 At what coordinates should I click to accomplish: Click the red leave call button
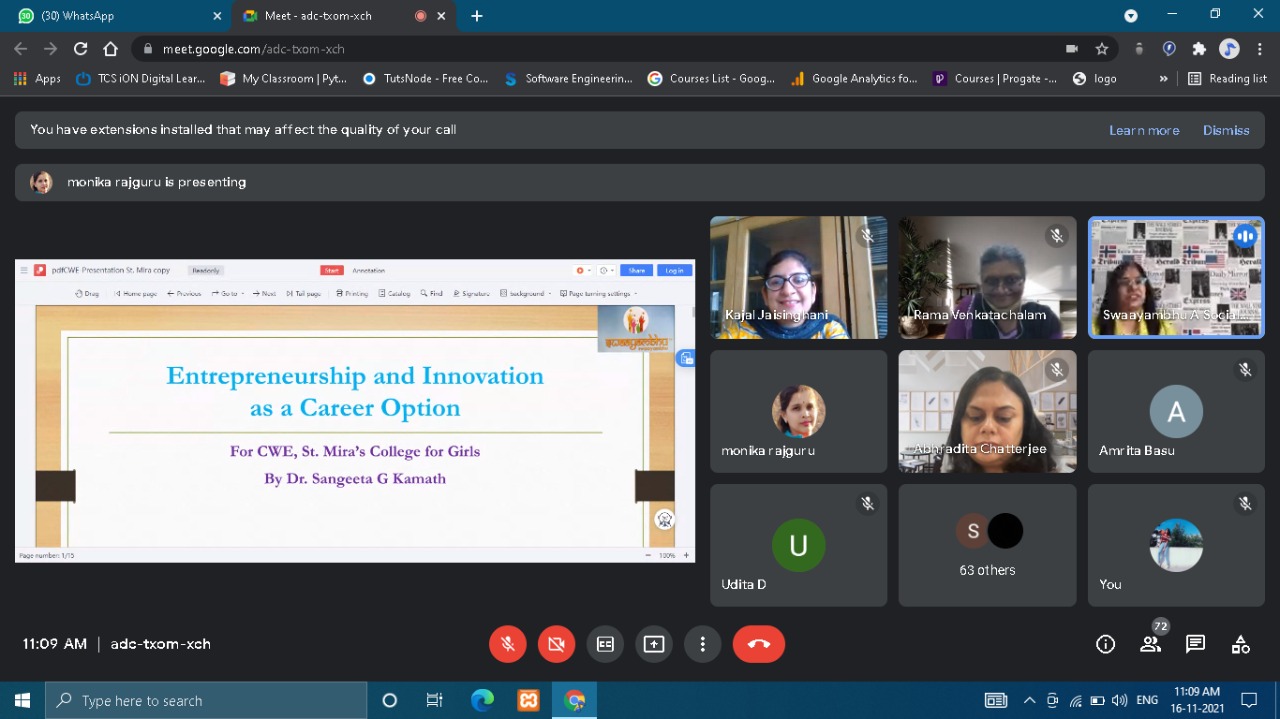tap(758, 644)
